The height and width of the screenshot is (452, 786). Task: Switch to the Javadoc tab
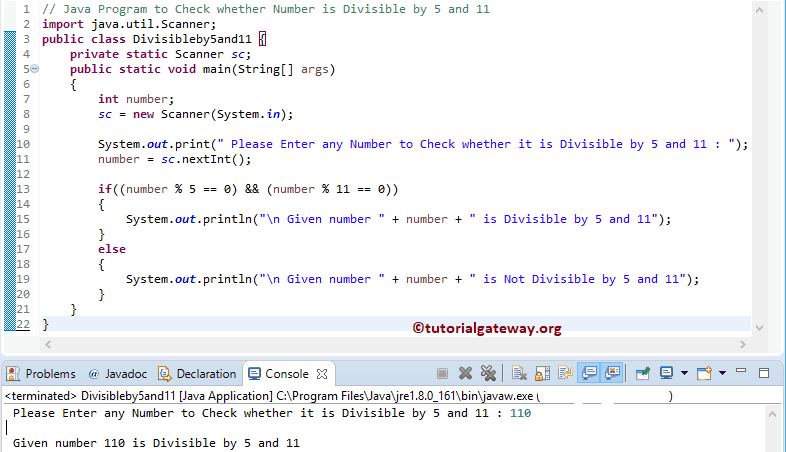point(118,374)
